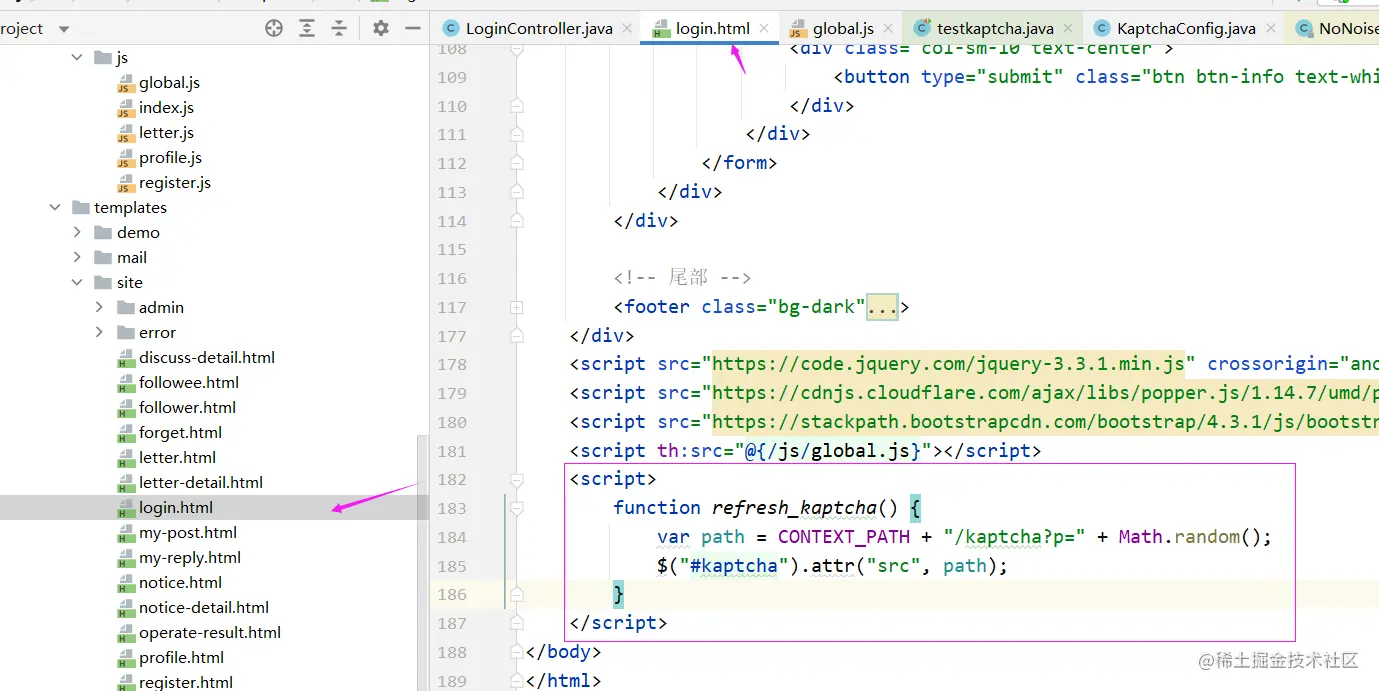Open the KaptchaConfig.java tab

pyautogui.click(x=1186, y=28)
